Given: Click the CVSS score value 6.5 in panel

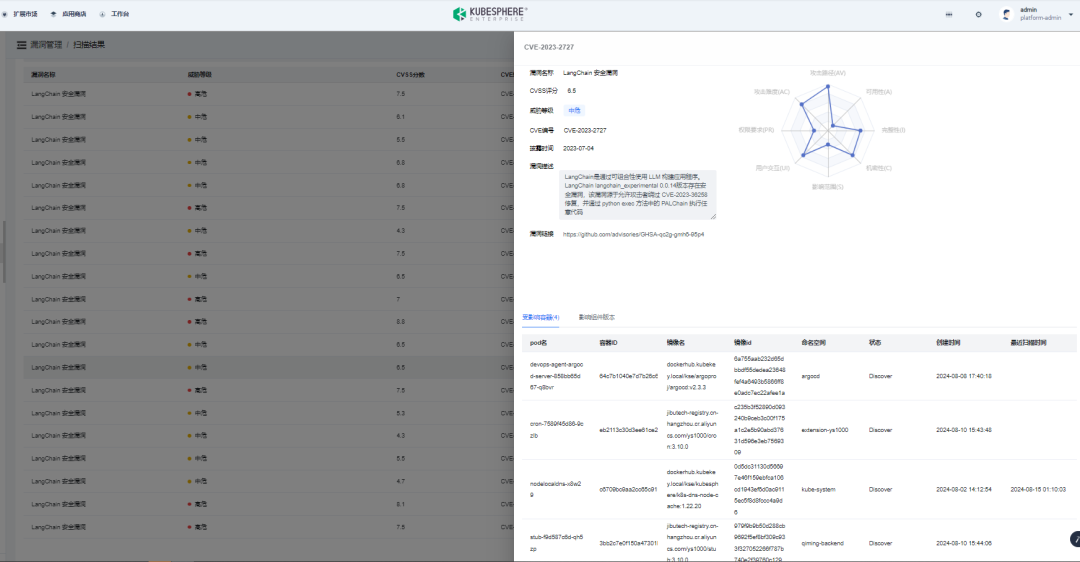Looking at the screenshot, I should click(572, 91).
